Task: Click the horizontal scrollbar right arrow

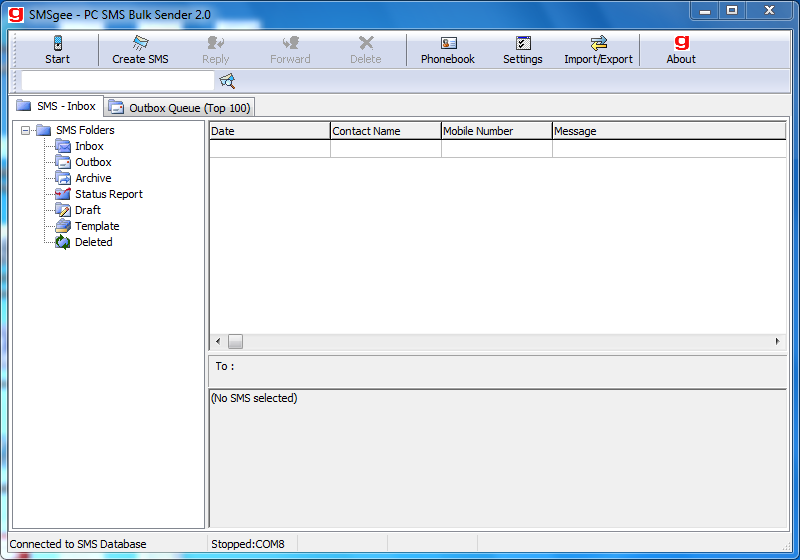Action: coord(778,341)
